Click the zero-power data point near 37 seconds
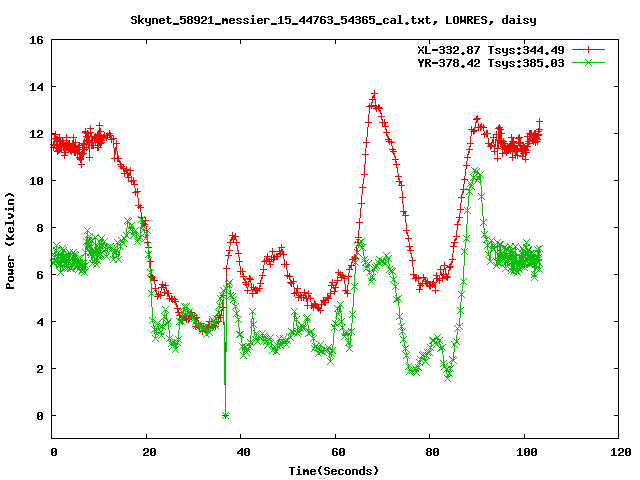Screen dimensions: 640x480 click(x=225, y=416)
